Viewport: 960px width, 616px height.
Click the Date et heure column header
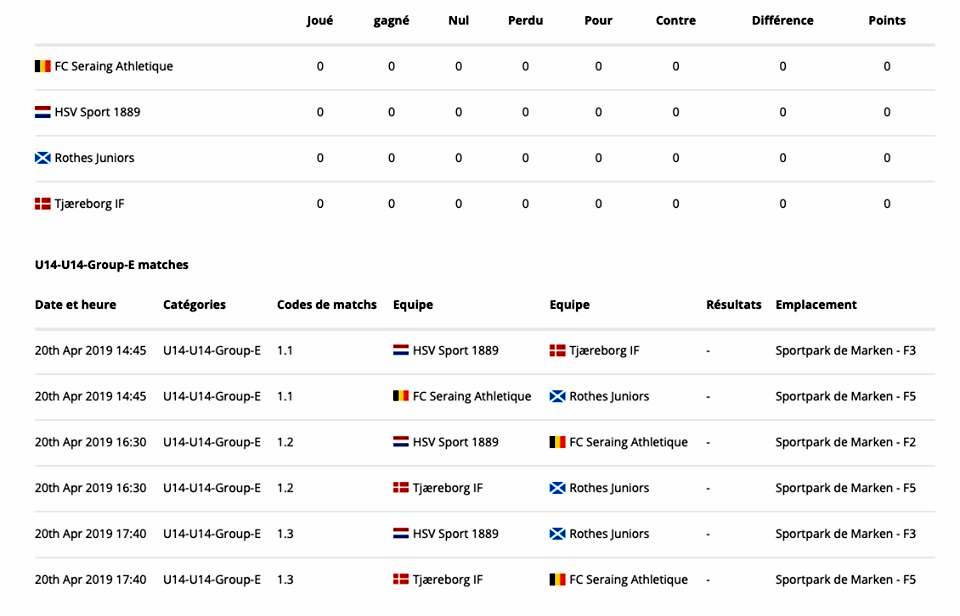pos(75,305)
